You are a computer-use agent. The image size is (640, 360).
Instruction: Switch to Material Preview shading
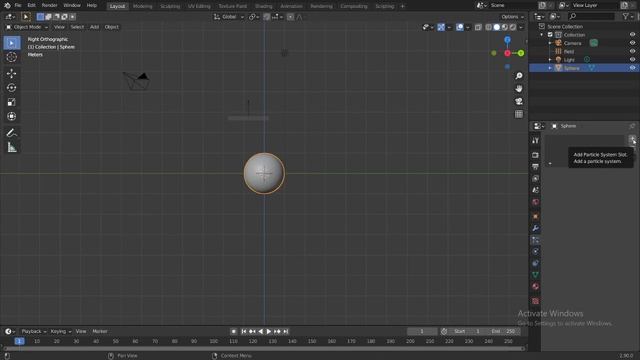tap(505, 27)
